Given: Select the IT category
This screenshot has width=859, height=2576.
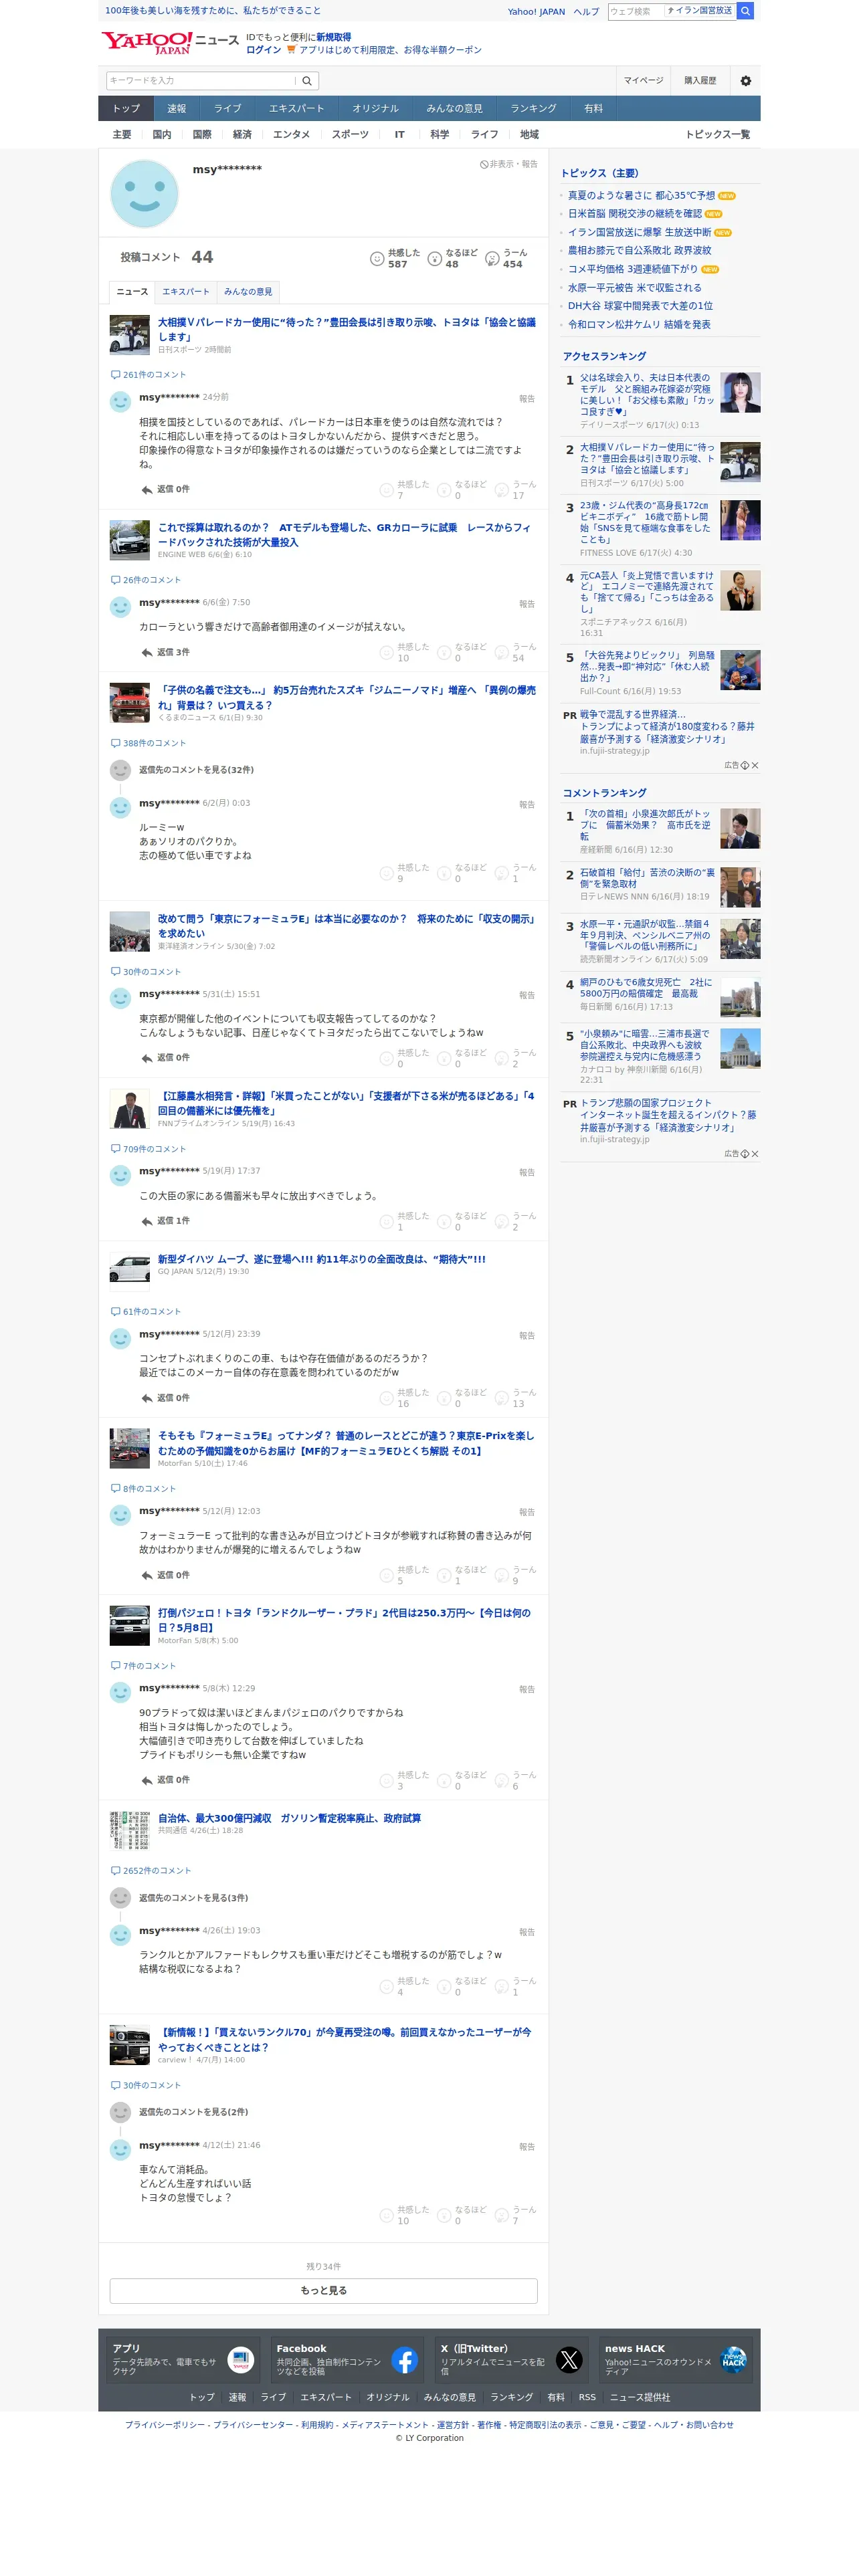Looking at the screenshot, I should 399,135.
